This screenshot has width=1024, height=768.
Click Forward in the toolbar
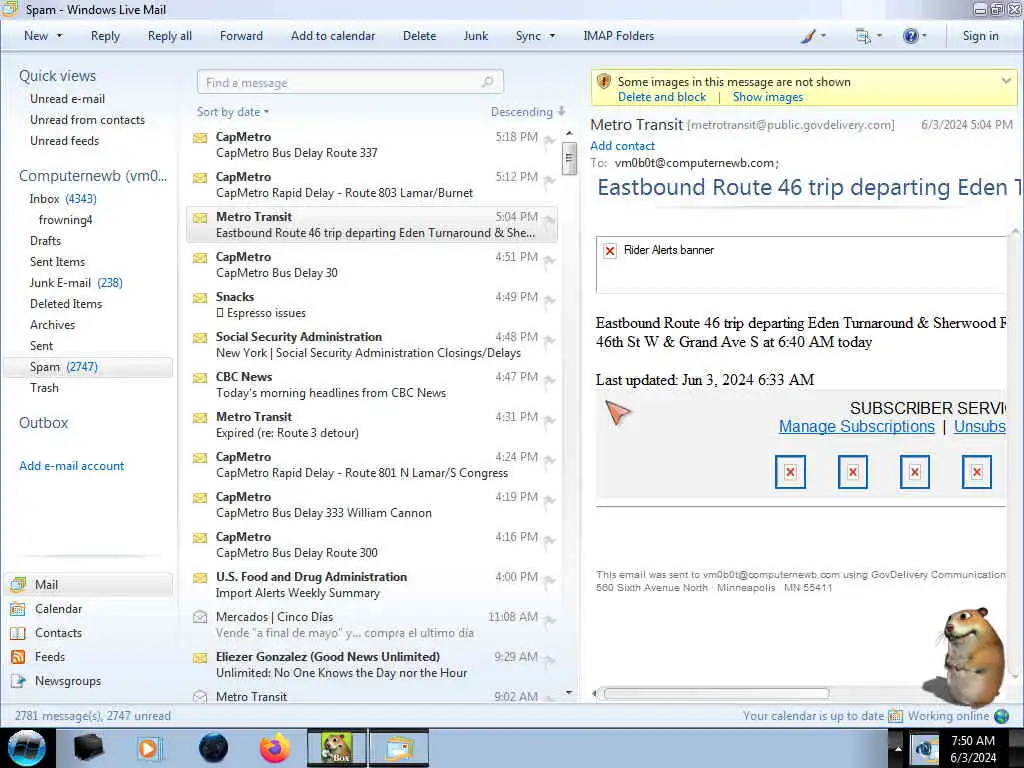point(241,36)
